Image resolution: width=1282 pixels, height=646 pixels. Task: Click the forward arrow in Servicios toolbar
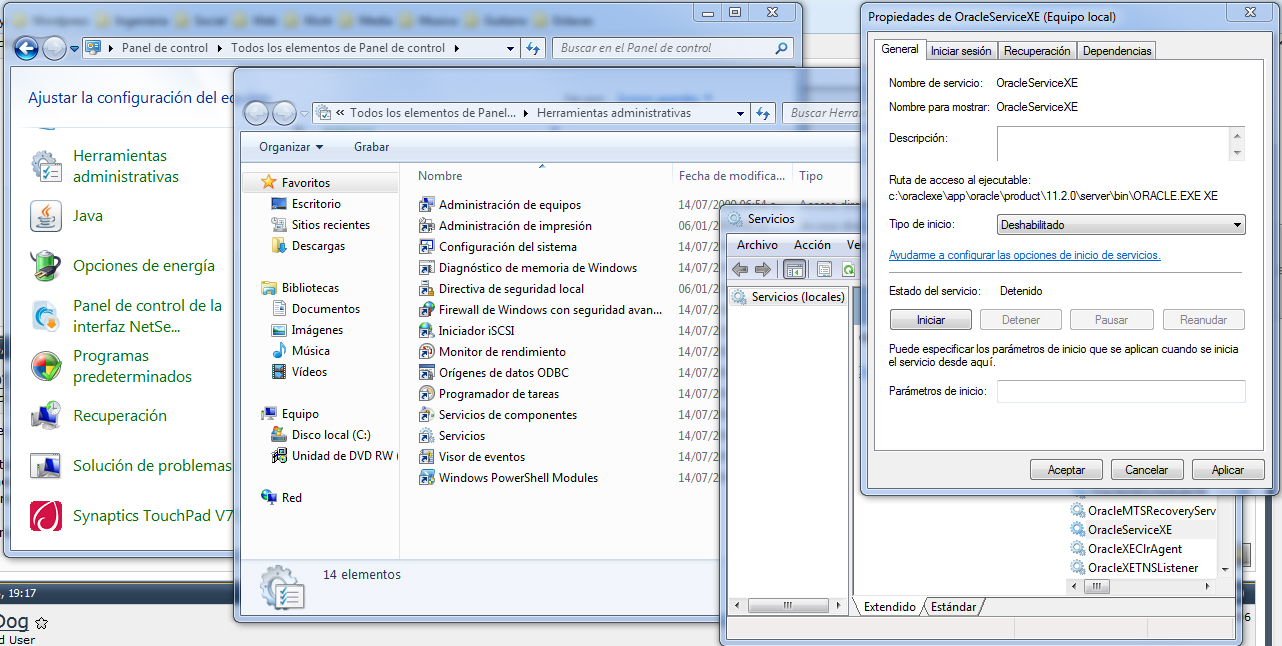coord(762,269)
